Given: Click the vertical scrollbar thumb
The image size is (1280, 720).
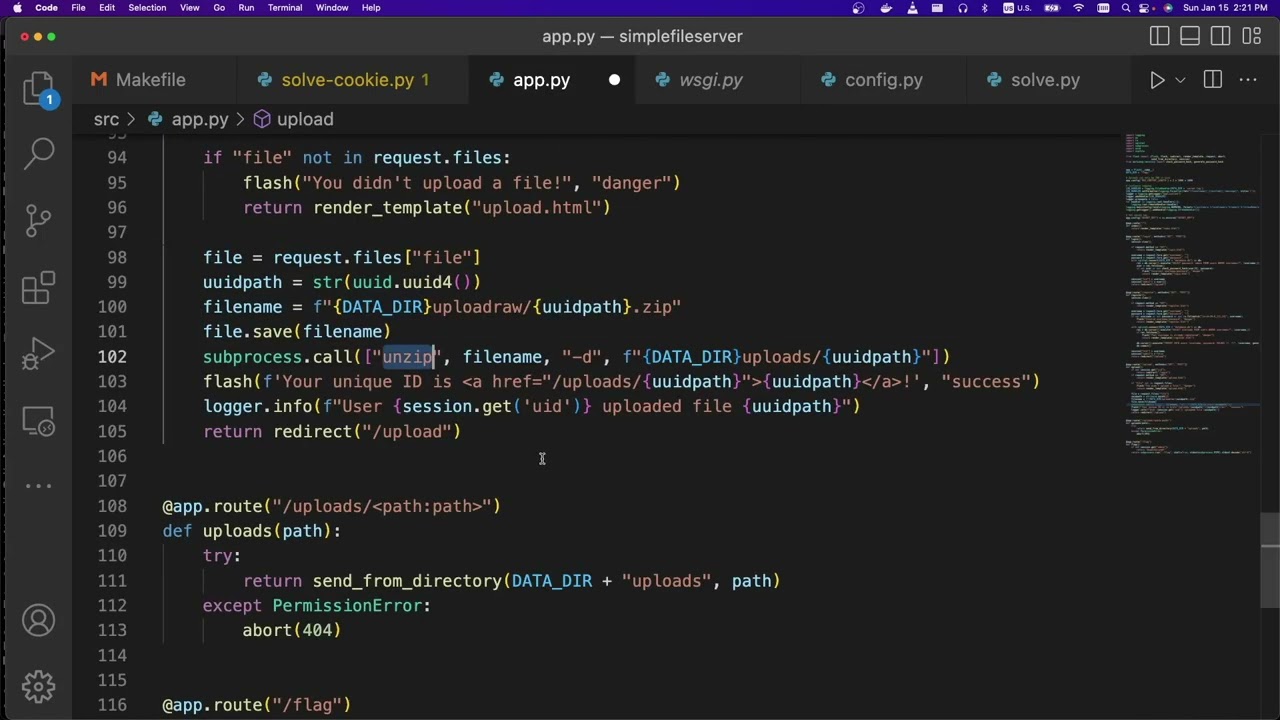Looking at the screenshot, I should 1270,562.
